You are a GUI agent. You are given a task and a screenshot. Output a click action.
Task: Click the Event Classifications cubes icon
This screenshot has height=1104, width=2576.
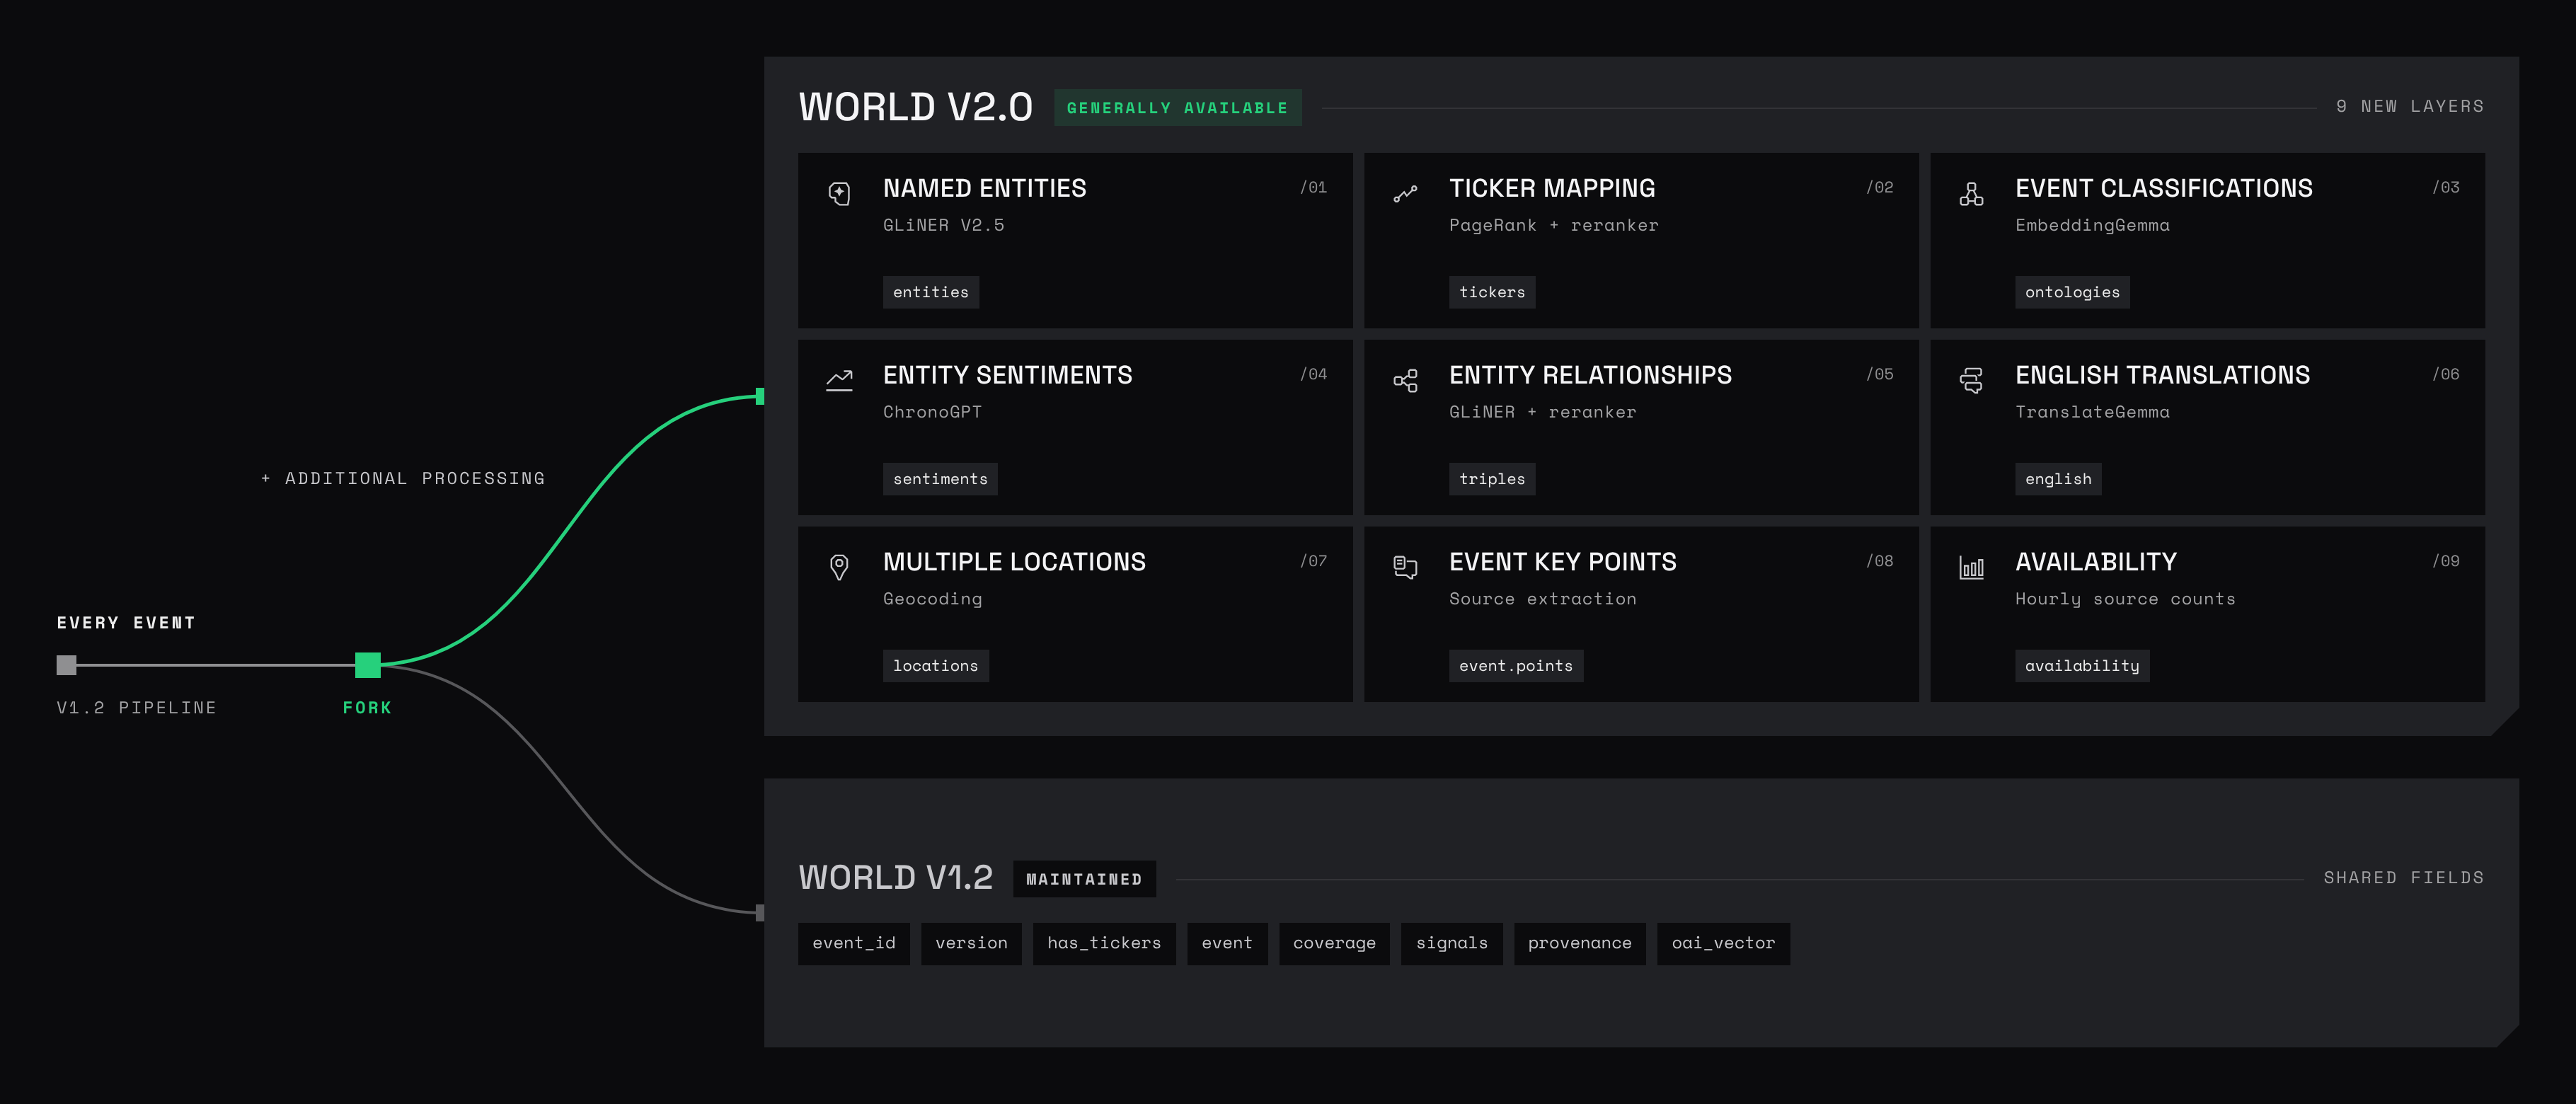tap(1971, 193)
